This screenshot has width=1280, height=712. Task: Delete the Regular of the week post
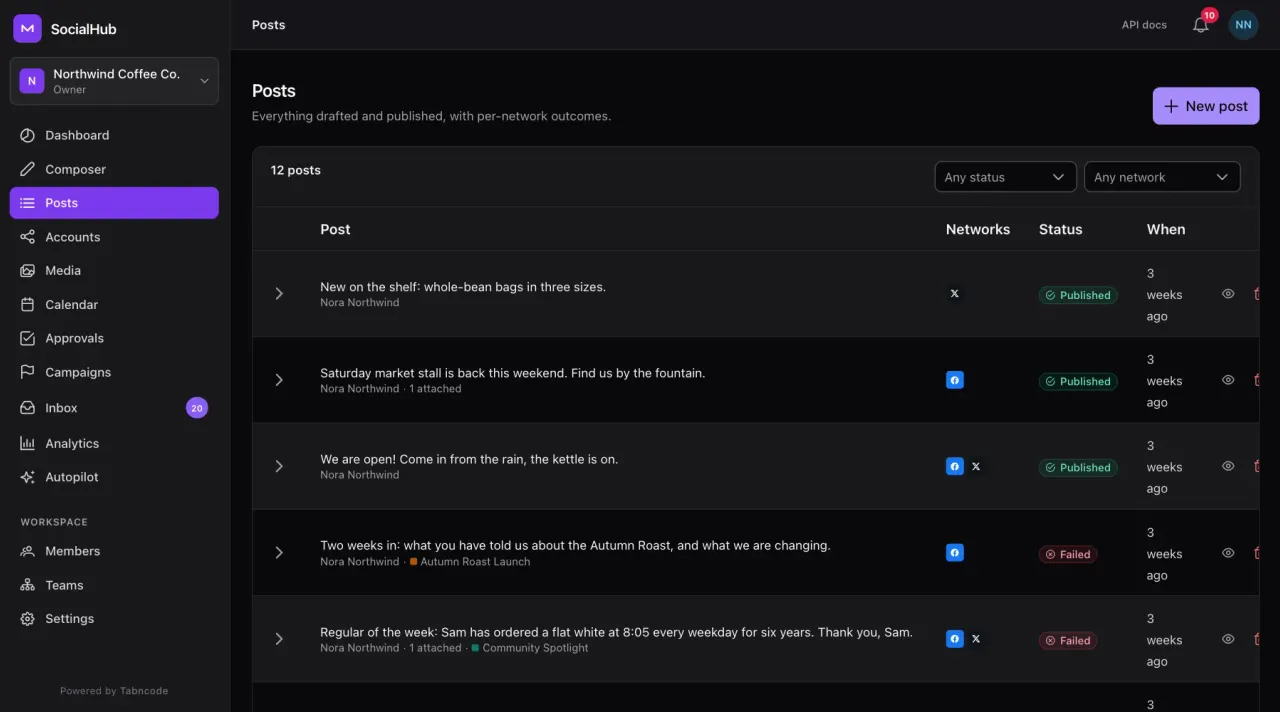pos(1255,639)
